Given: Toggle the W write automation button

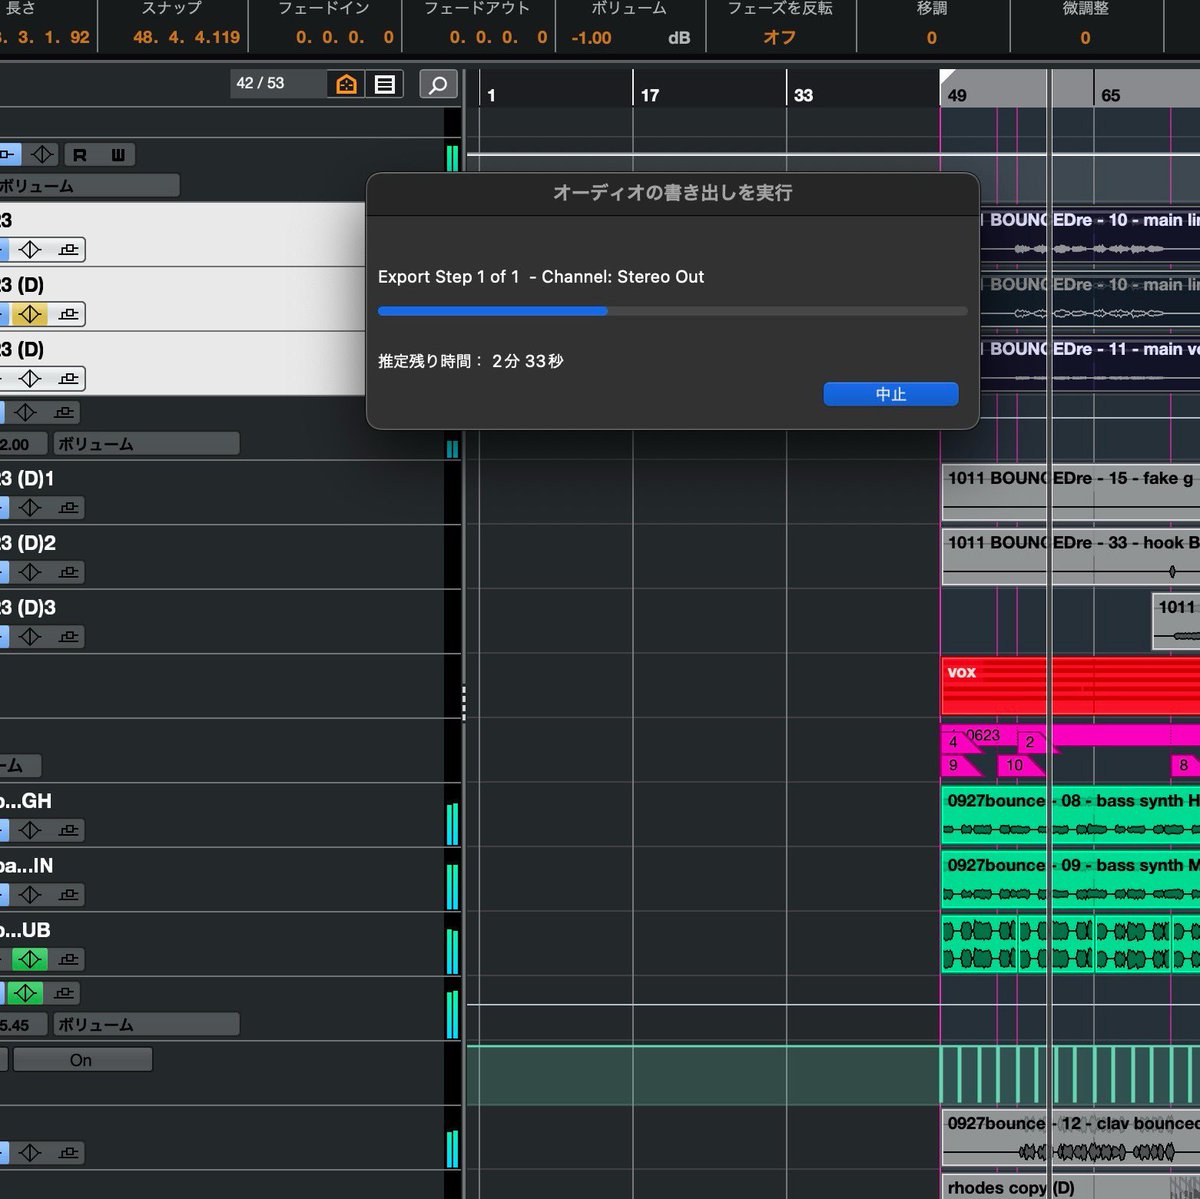Looking at the screenshot, I should pyautogui.click(x=117, y=155).
